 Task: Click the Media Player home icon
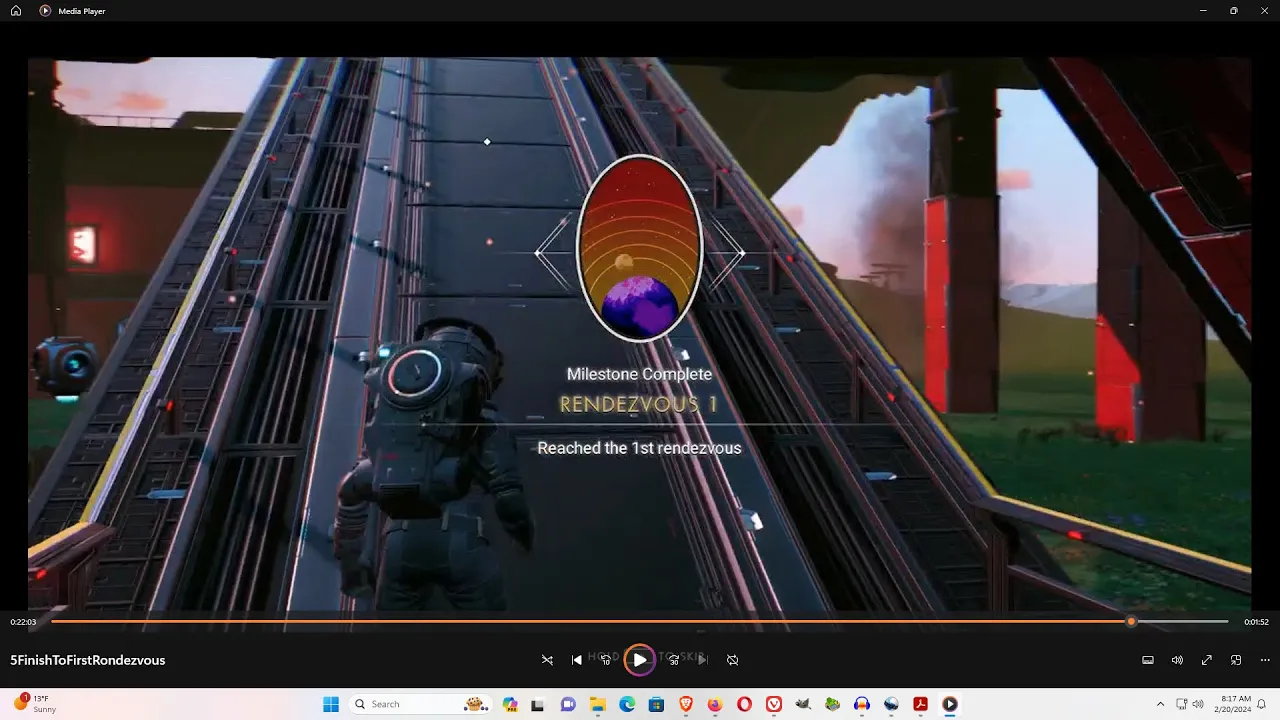tap(16, 11)
